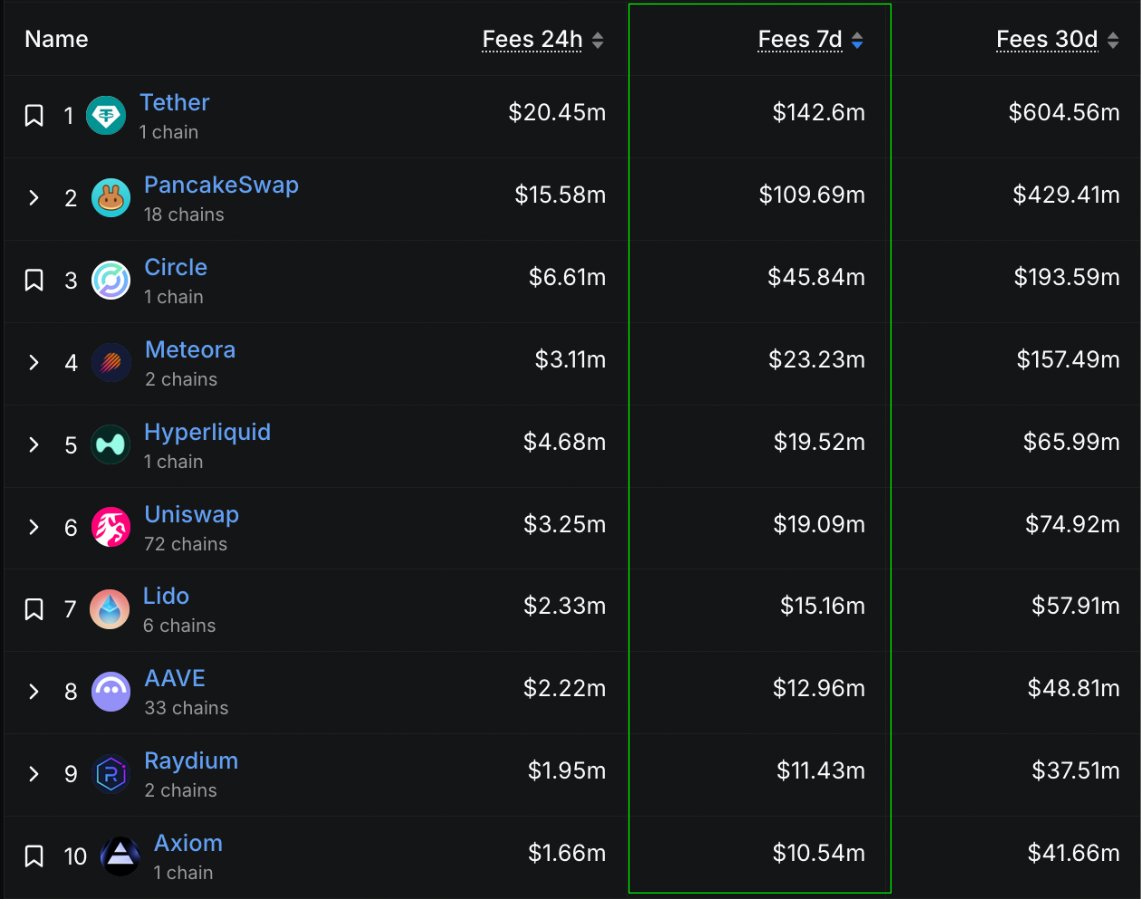
Task: Open the Hyperliquid protocol link
Action: tap(207, 432)
